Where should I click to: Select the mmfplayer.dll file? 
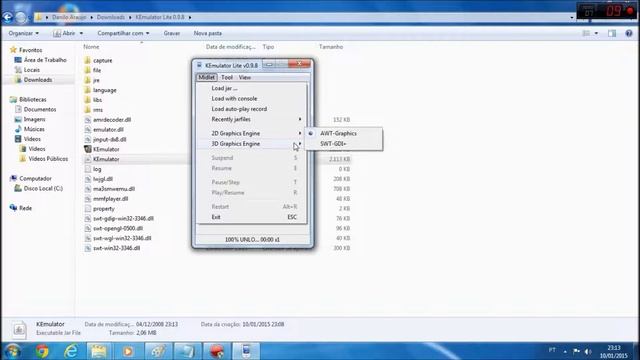pos(110,199)
